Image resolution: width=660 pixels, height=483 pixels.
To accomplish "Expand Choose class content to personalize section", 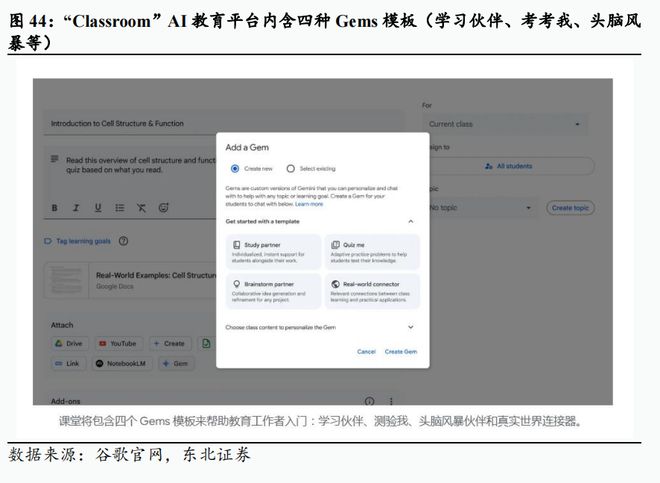I will point(411,327).
